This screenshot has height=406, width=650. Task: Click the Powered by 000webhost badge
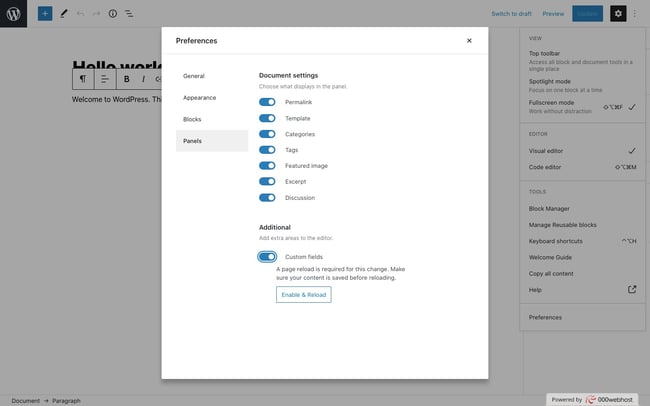(x=592, y=399)
